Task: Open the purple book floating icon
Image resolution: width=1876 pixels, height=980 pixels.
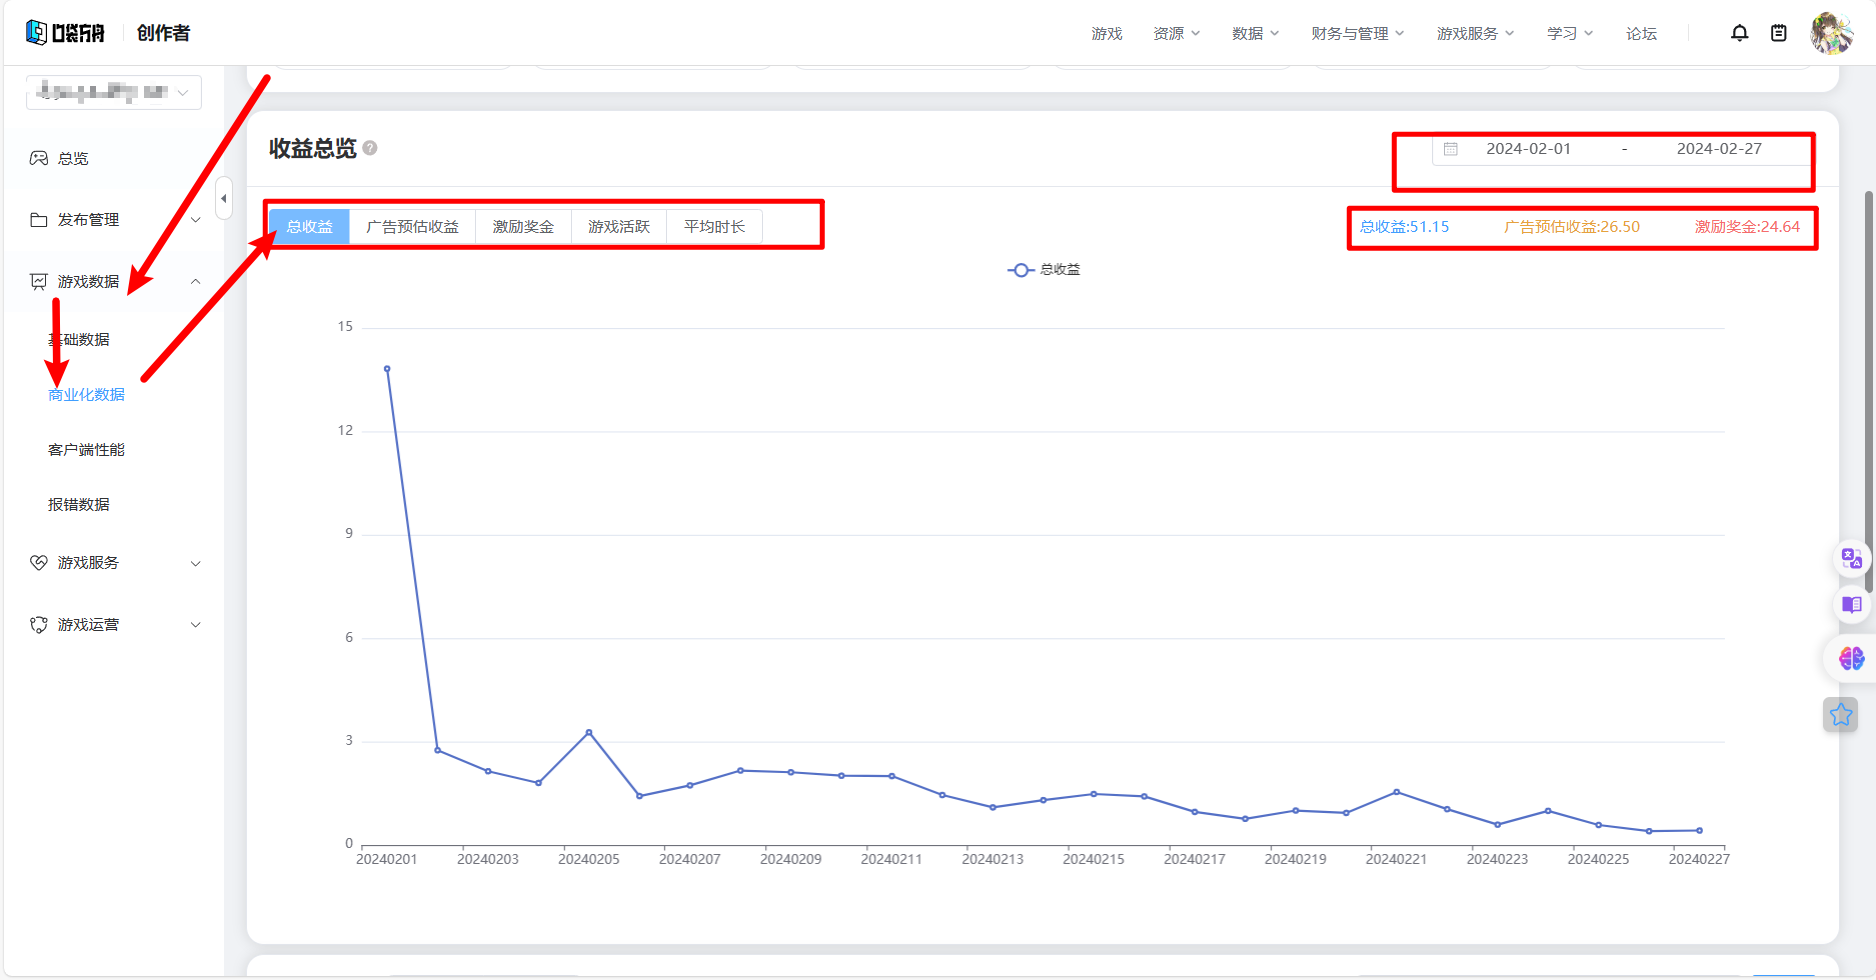Action: click(1851, 605)
